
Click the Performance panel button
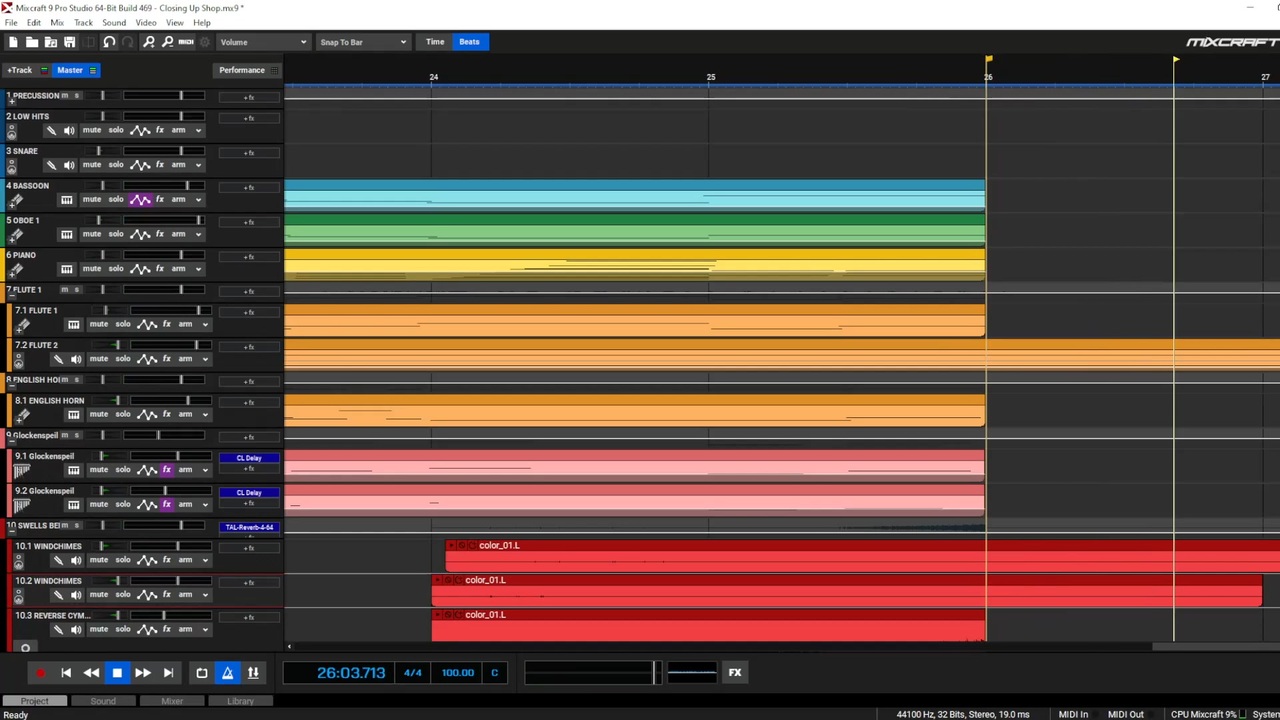point(242,70)
